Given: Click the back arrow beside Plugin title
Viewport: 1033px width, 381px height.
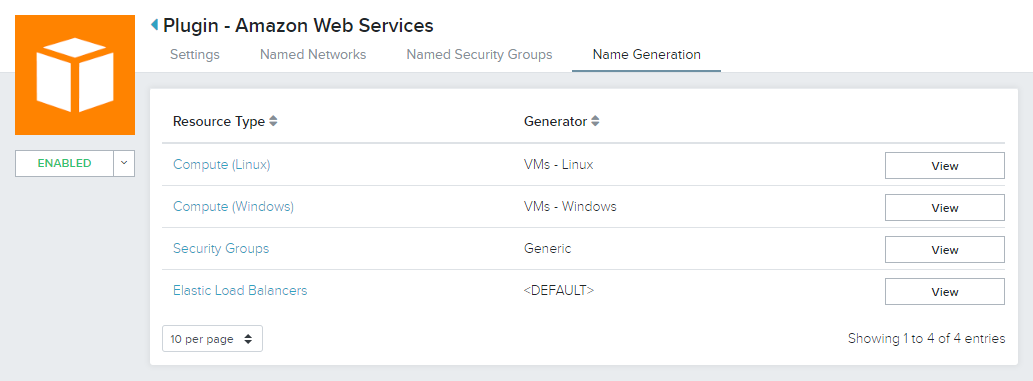Looking at the screenshot, I should pyautogui.click(x=155, y=25).
